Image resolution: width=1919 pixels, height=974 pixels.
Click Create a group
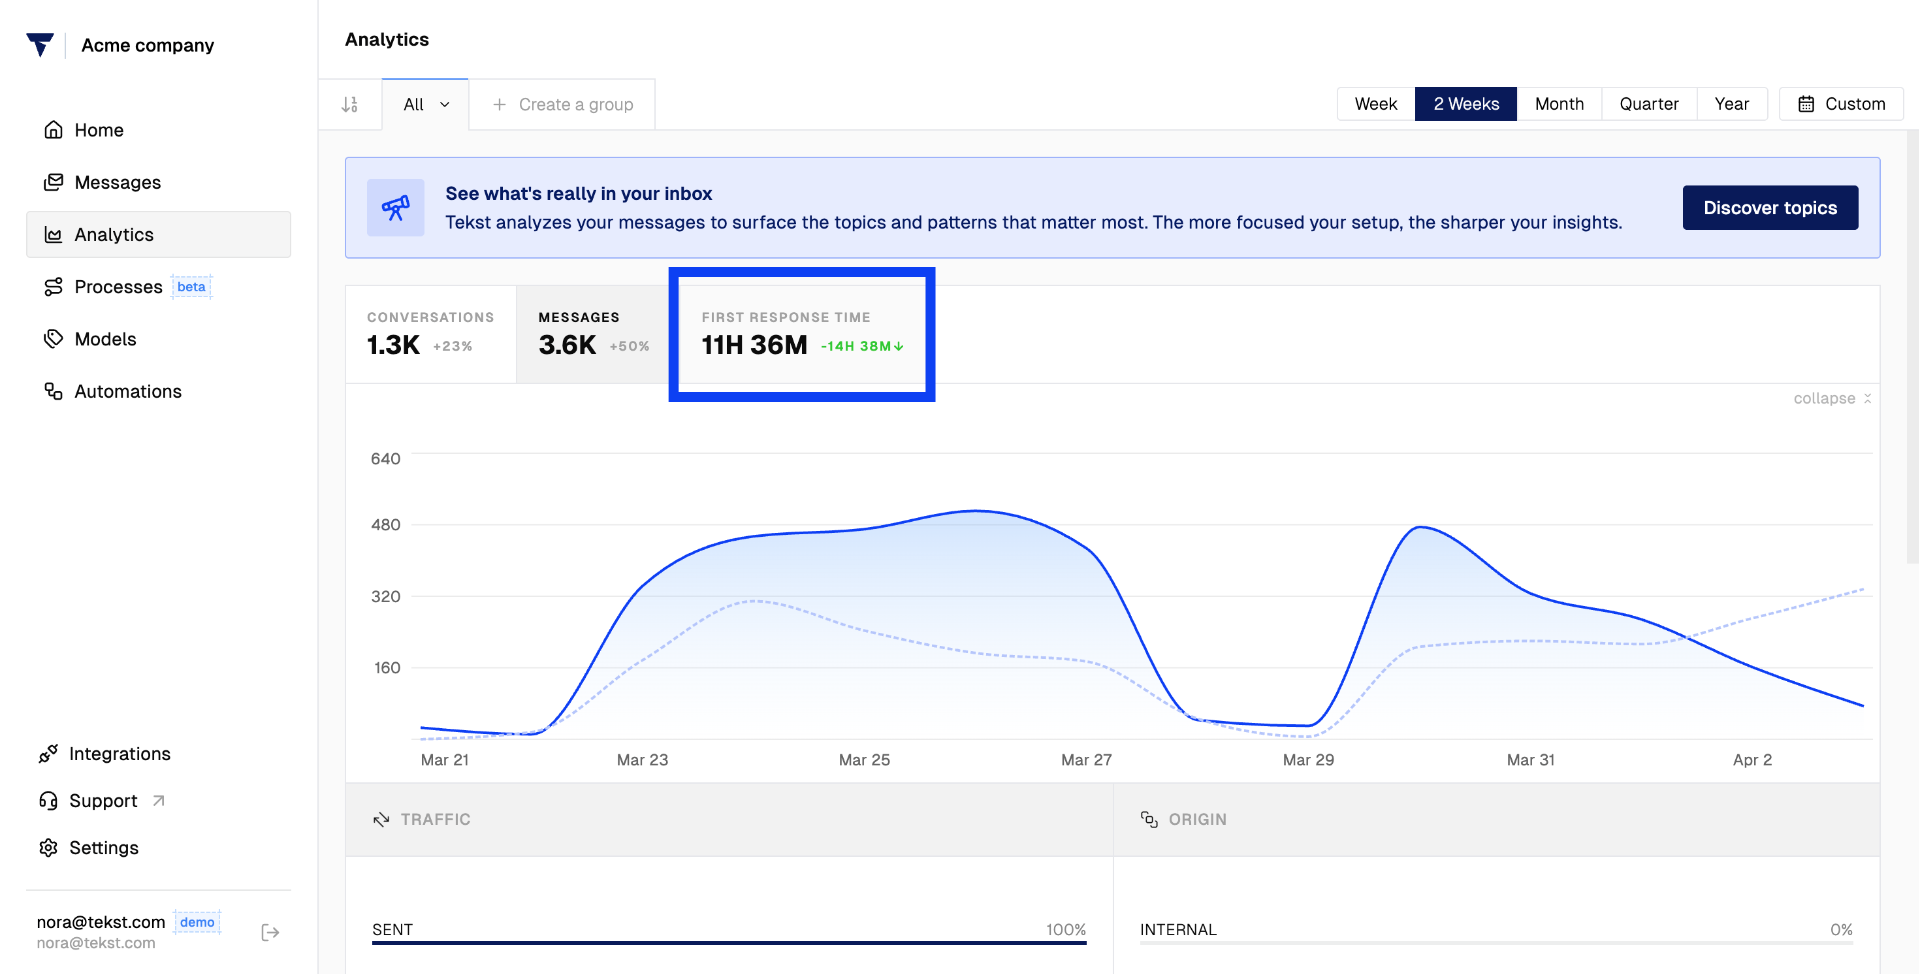click(563, 104)
